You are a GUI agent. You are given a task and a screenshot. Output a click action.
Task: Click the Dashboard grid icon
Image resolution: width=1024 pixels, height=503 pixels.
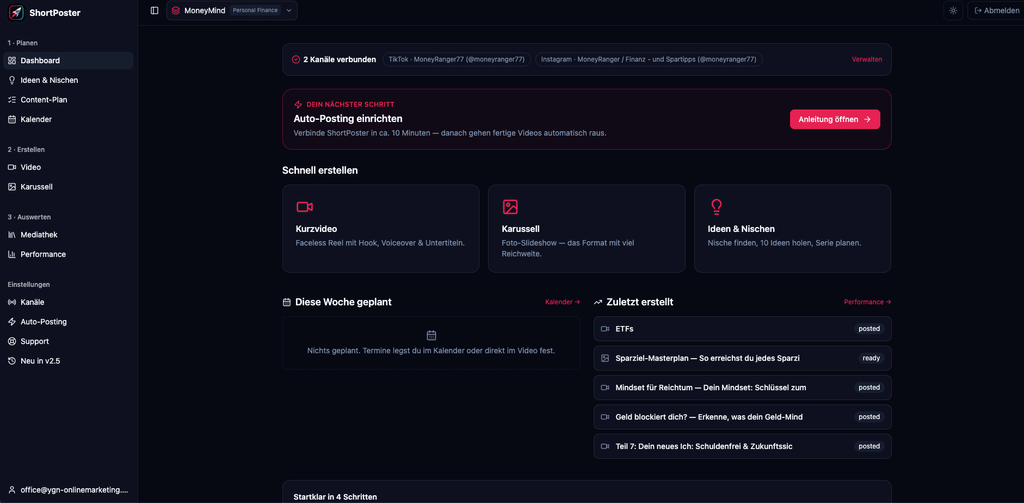12,61
